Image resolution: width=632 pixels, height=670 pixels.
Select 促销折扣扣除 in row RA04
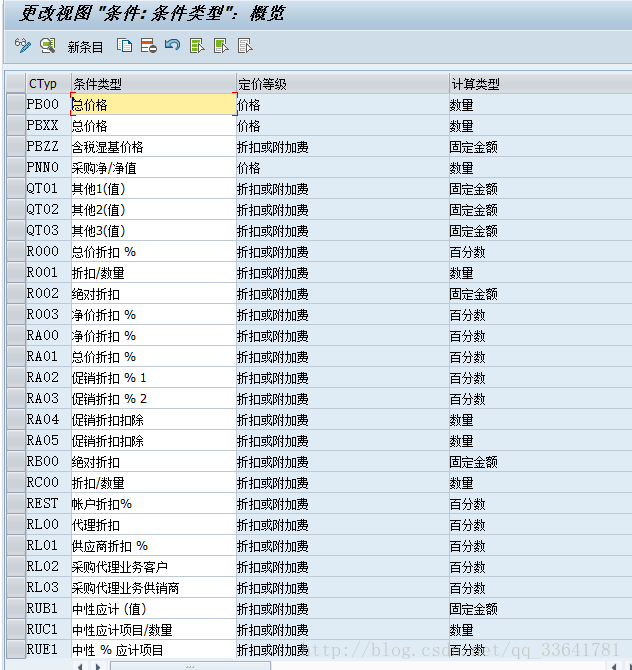(154, 420)
